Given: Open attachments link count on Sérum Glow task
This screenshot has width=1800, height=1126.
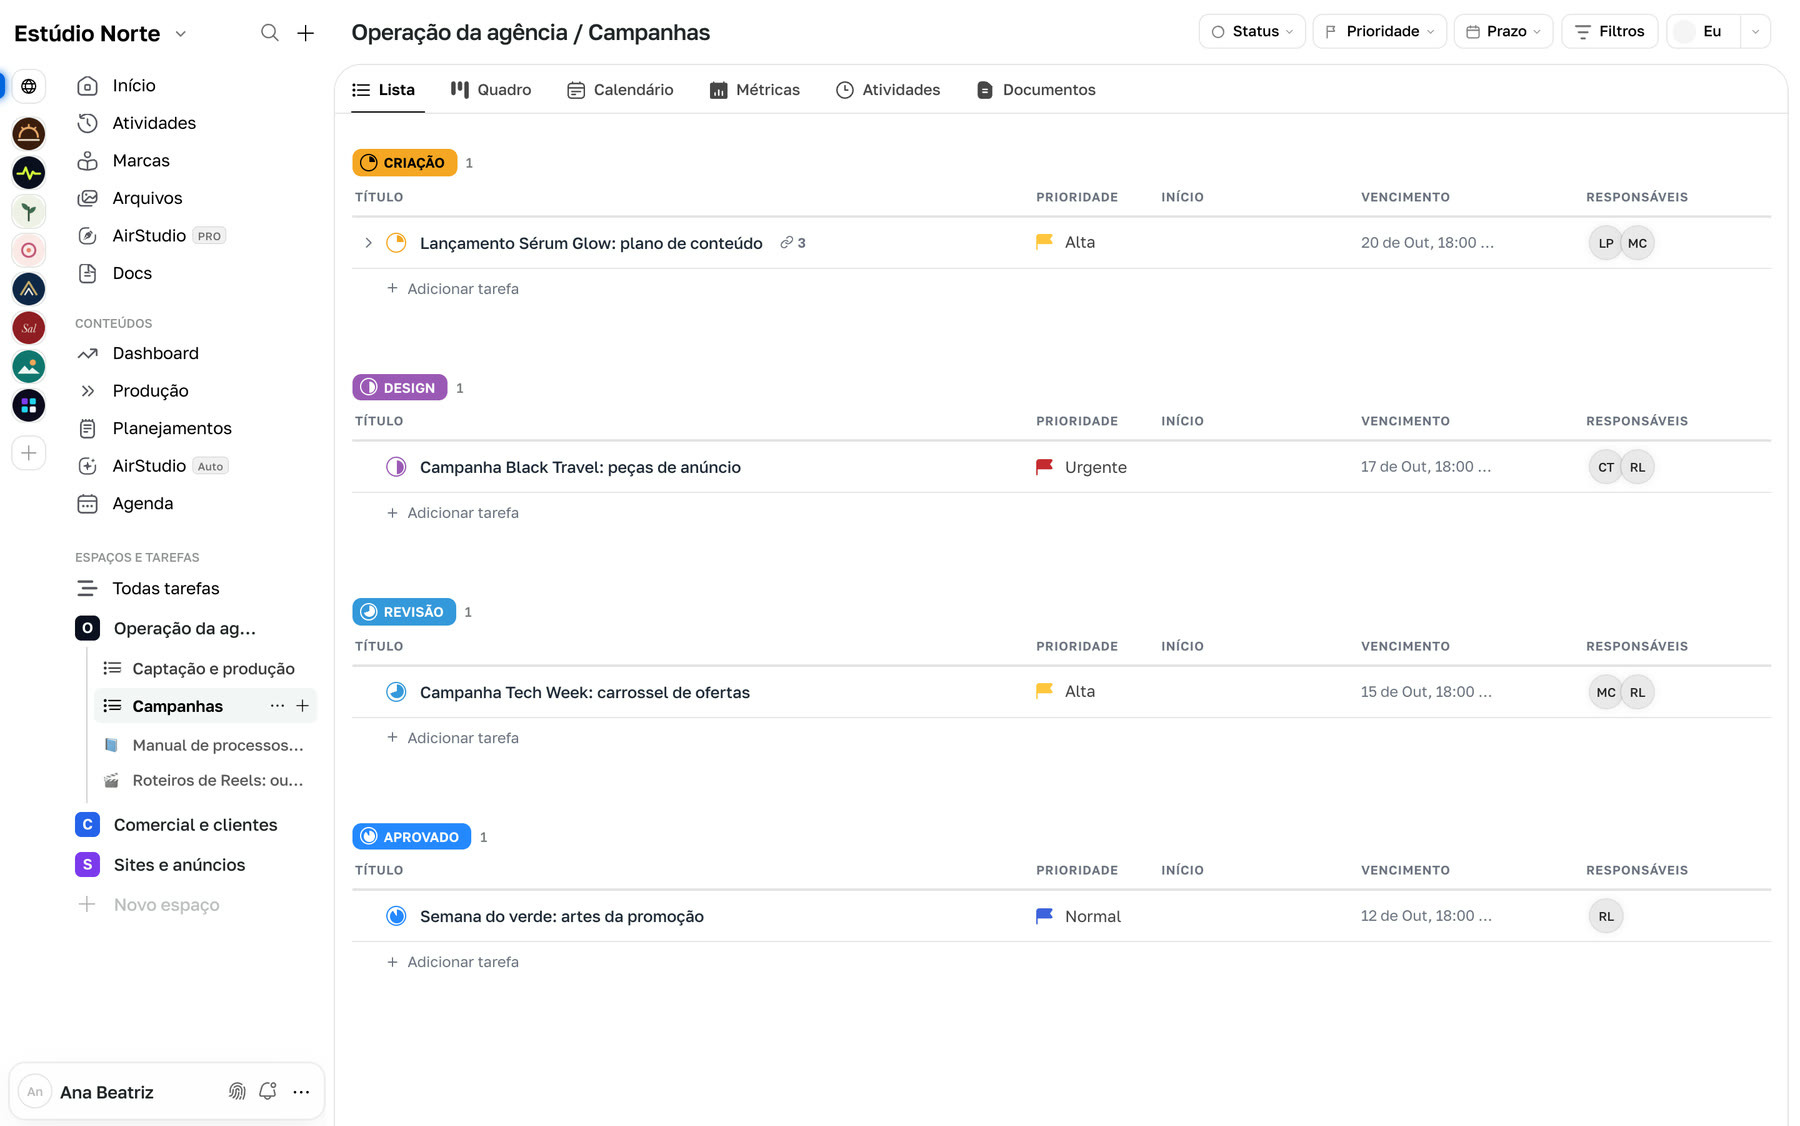Looking at the screenshot, I should click(793, 243).
